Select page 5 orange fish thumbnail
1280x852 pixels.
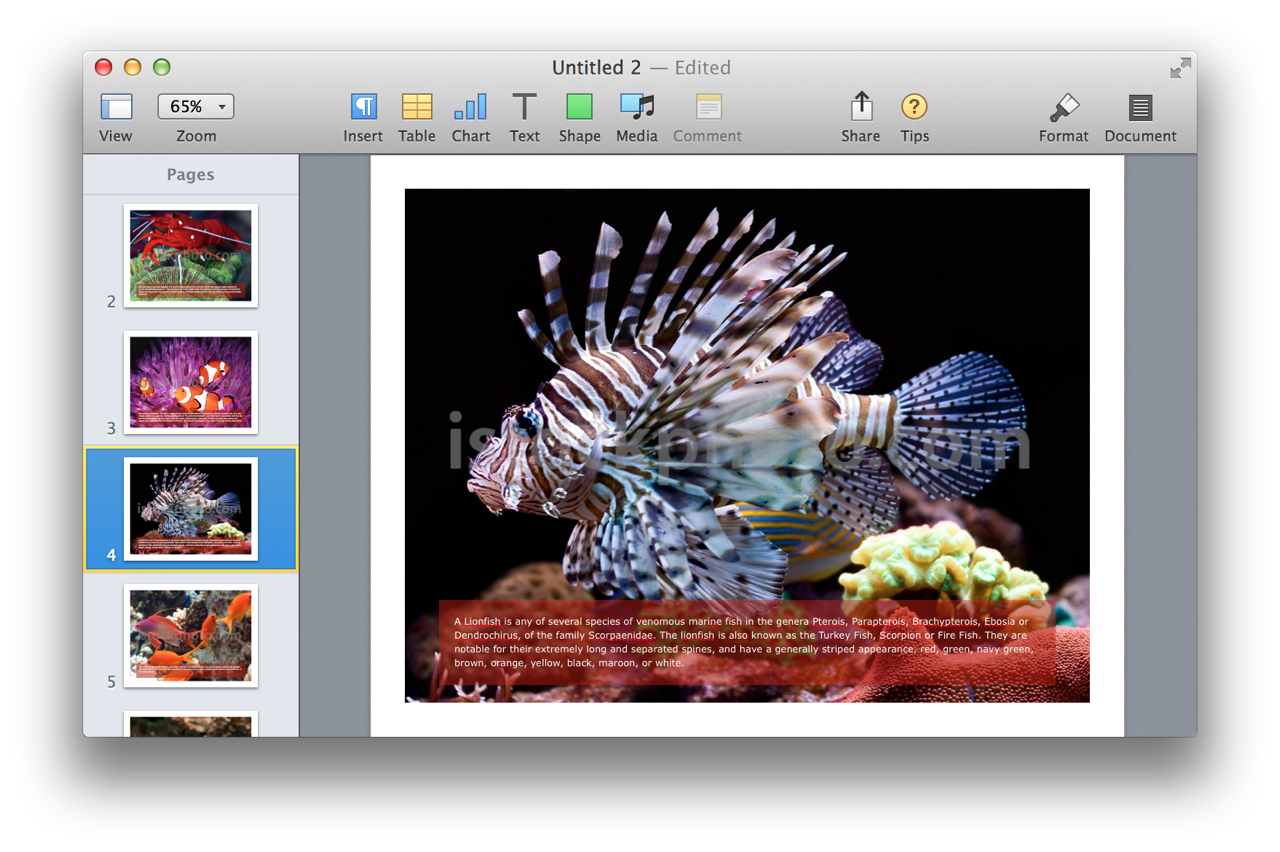coord(191,636)
